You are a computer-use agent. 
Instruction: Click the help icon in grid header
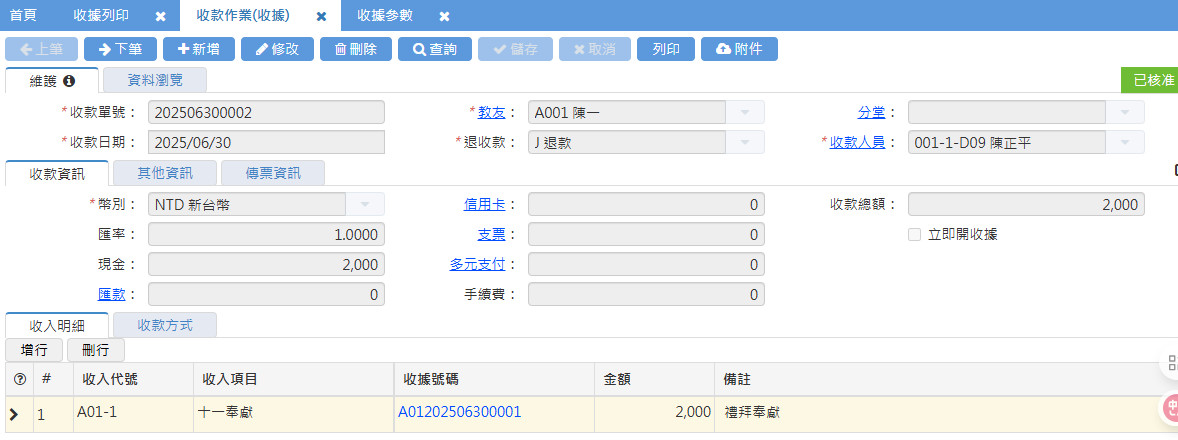[19, 379]
